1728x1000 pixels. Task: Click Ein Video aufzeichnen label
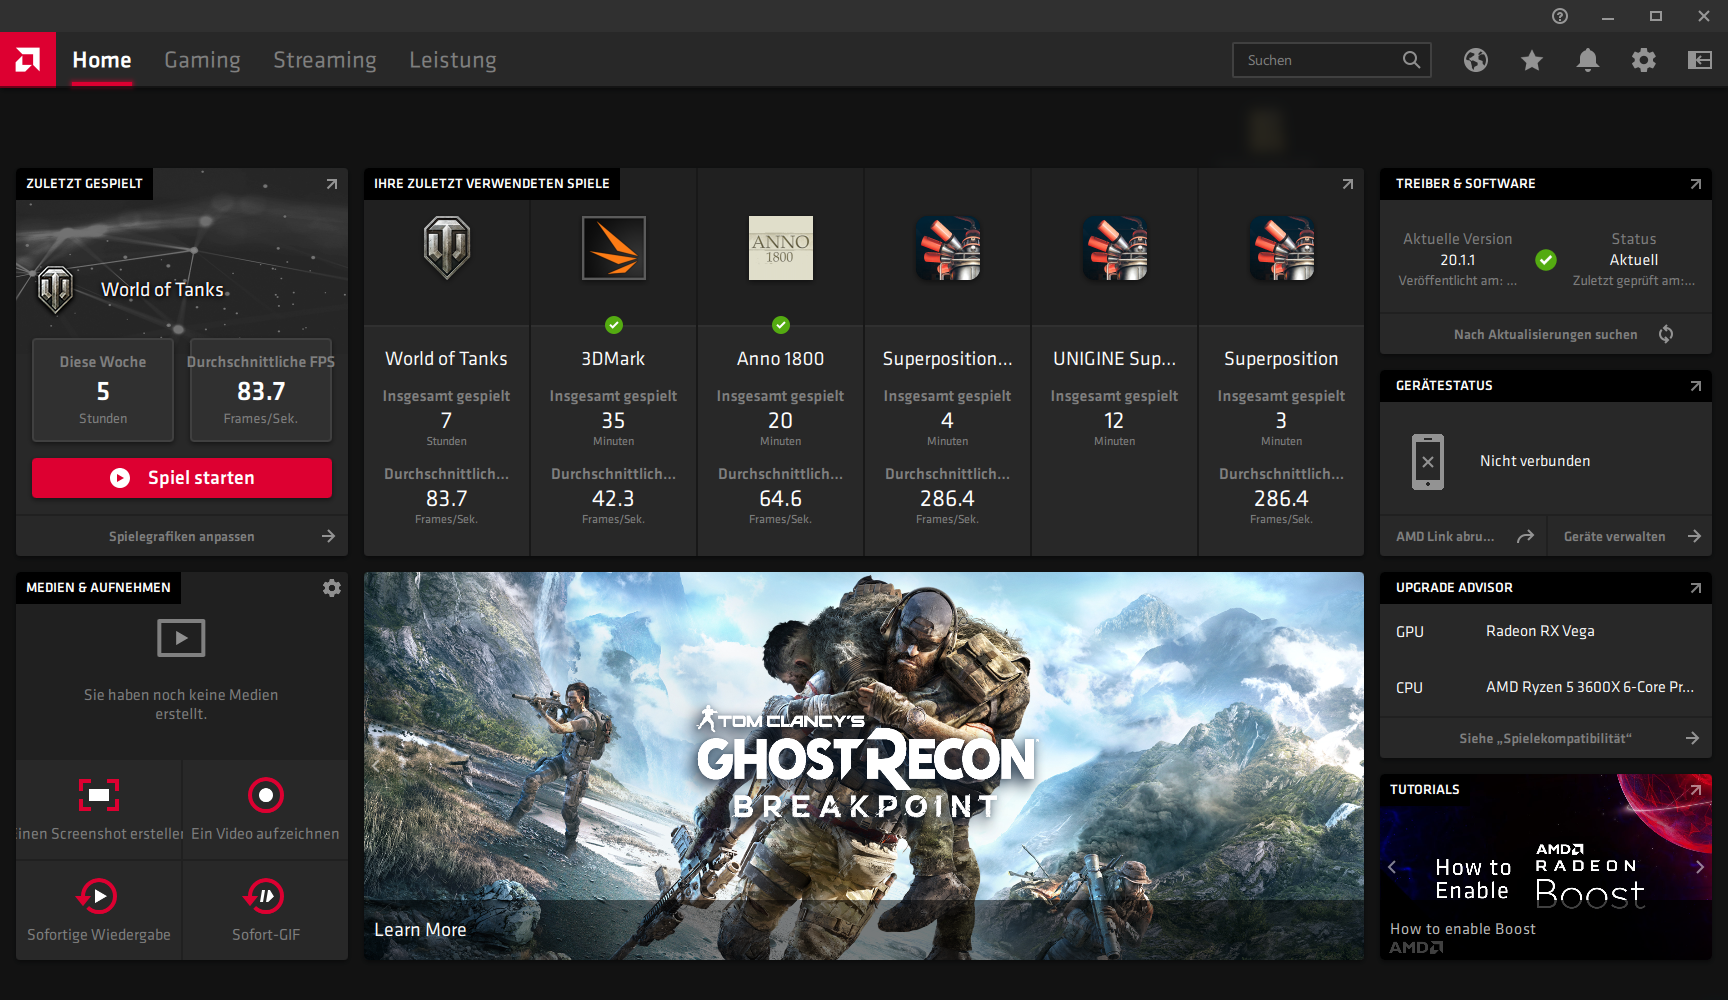(265, 834)
